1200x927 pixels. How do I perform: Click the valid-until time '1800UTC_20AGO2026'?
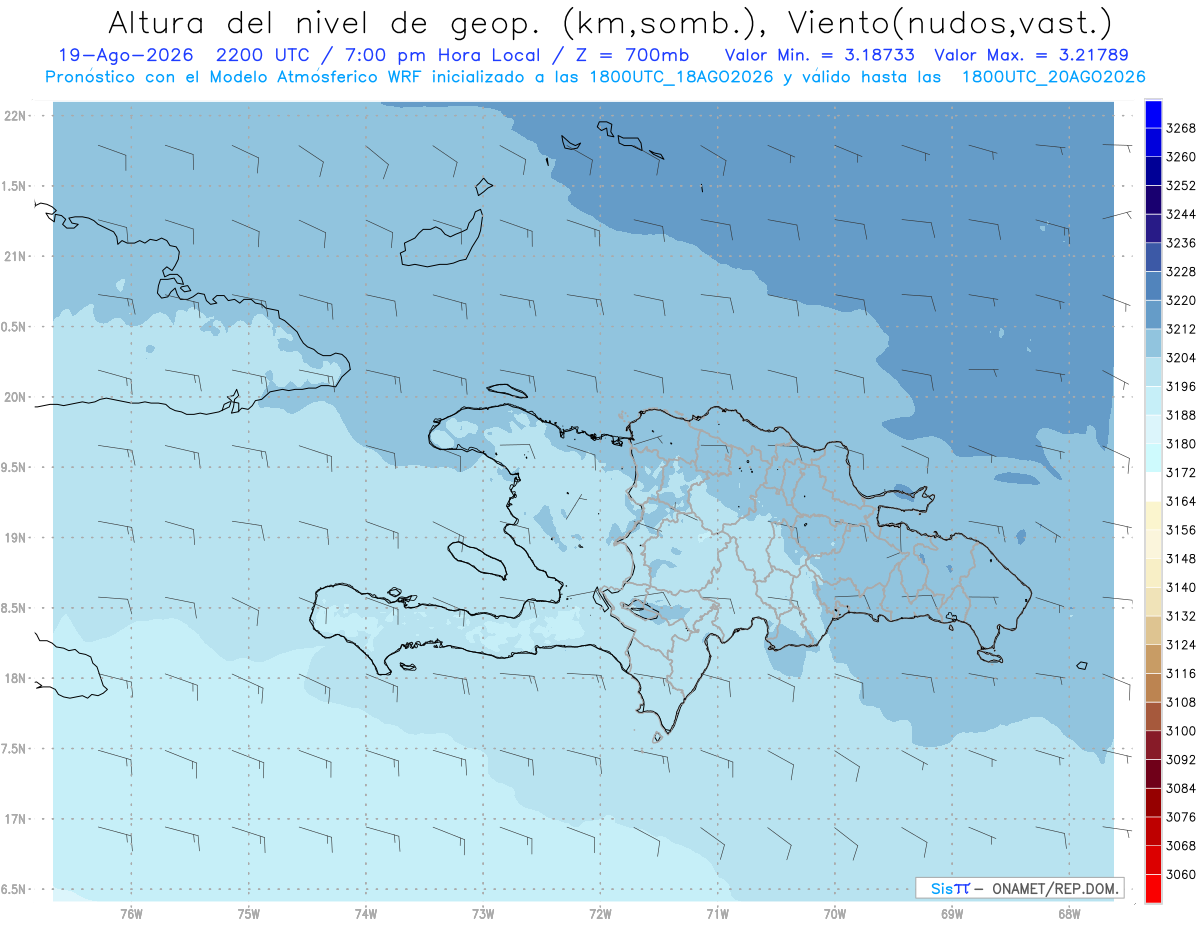click(1053, 76)
